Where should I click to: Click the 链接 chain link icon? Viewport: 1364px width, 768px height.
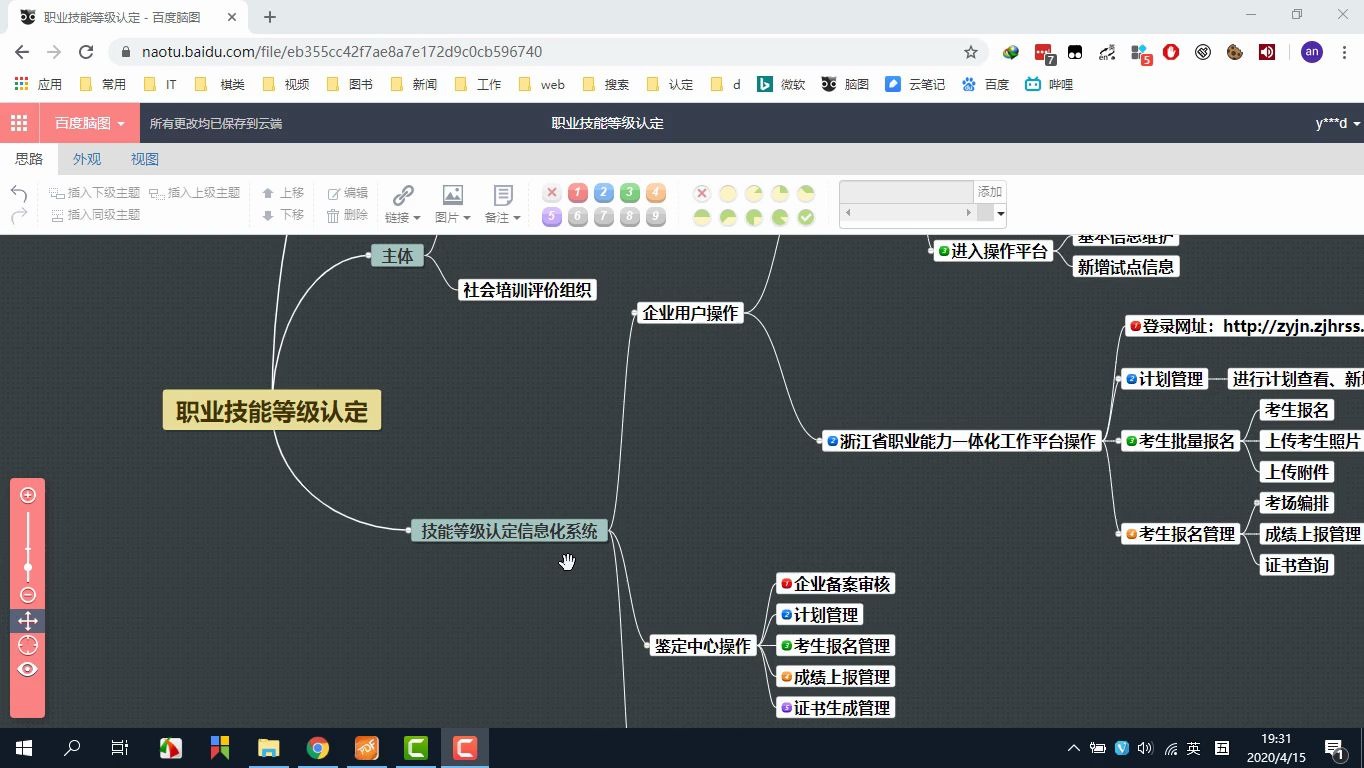403,195
